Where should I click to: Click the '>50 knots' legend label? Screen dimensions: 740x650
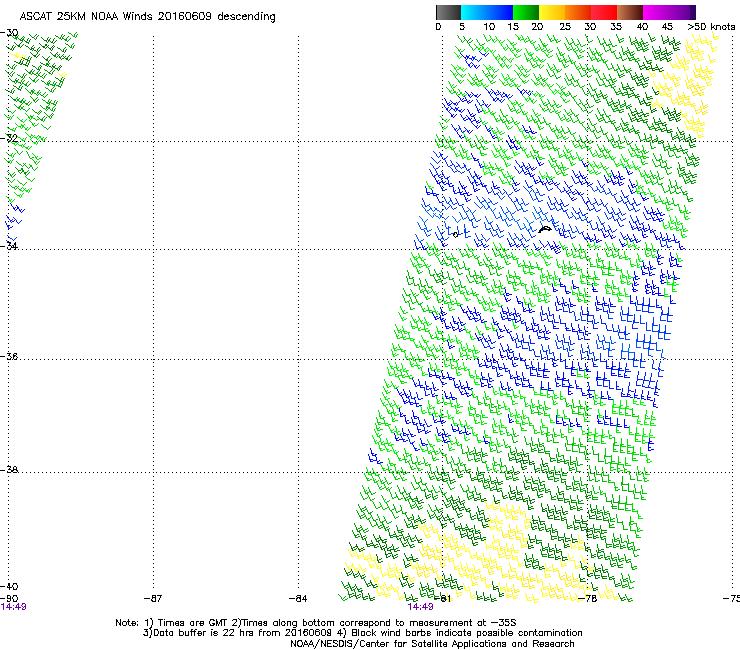[711, 27]
